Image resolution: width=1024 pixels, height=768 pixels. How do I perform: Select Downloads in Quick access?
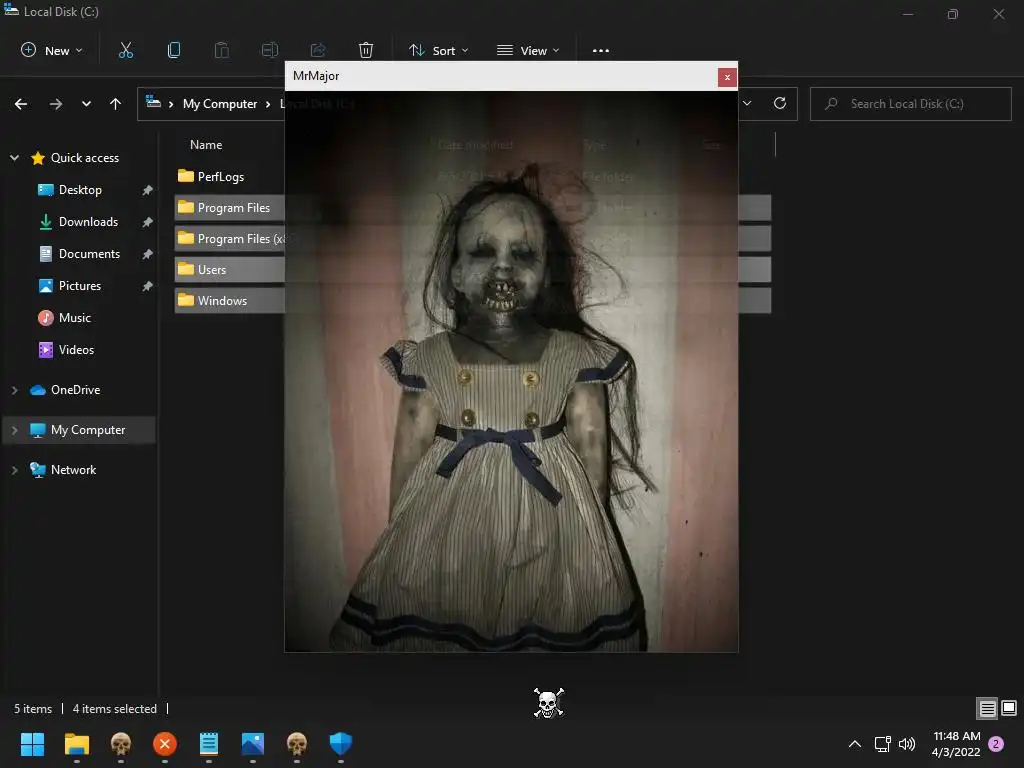pyautogui.click(x=88, y=222)
